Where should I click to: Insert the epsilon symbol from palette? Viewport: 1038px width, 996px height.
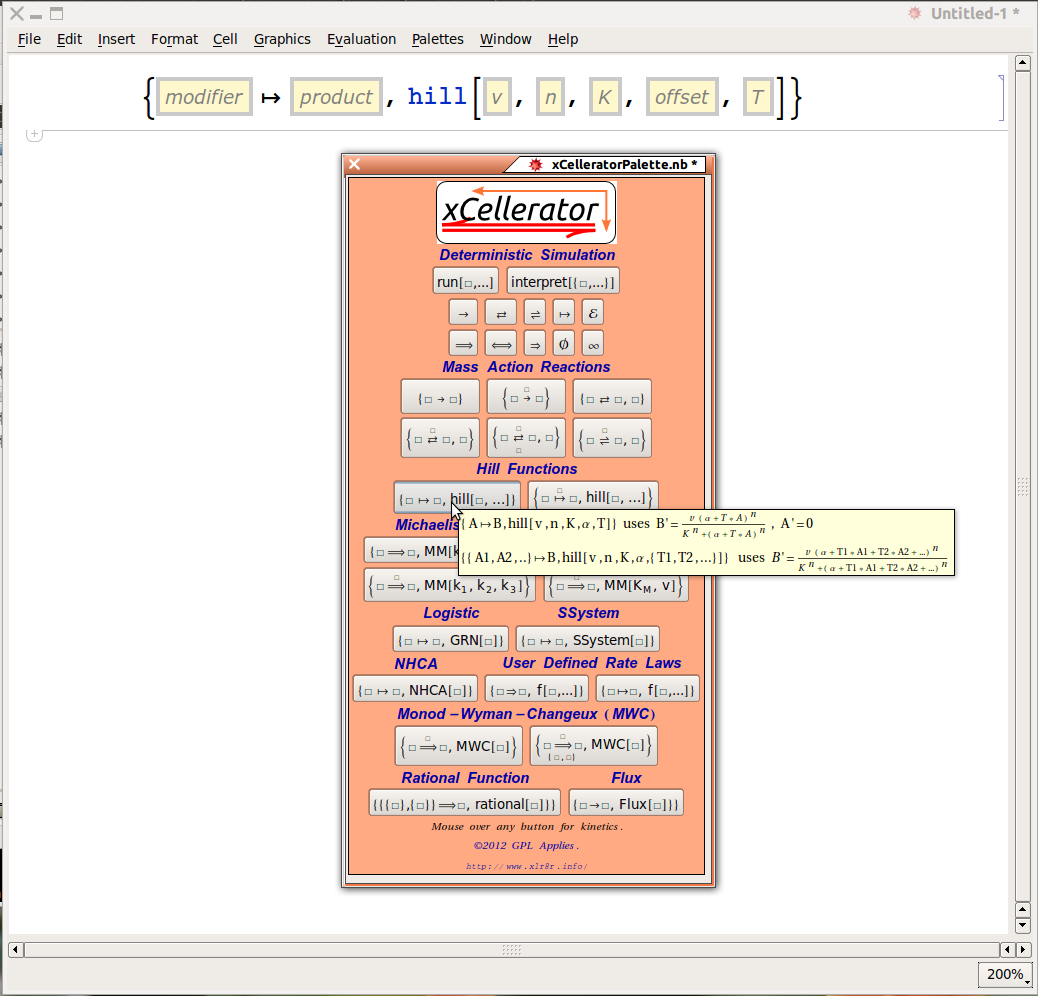click(593, 313)
